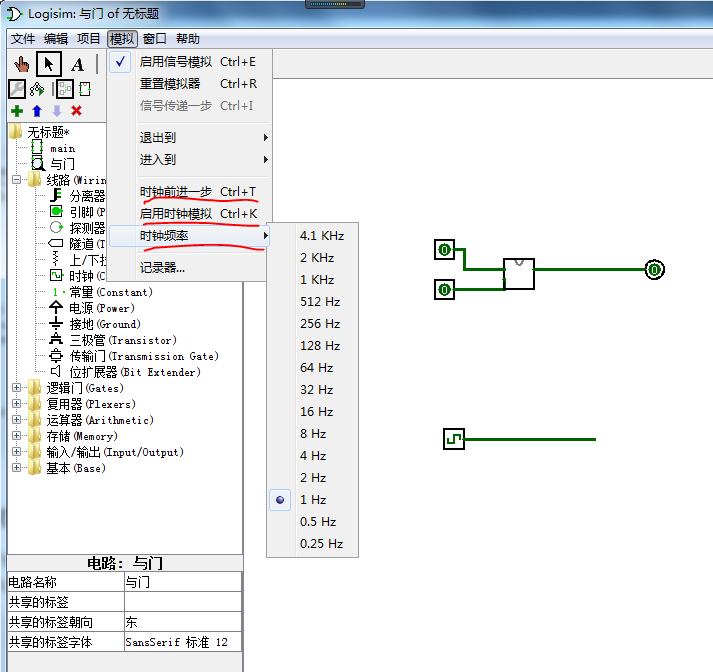The height and width of the screenshot is (672, 713).
Task: Select the 时钟 clock component
Action: (77, 276)
